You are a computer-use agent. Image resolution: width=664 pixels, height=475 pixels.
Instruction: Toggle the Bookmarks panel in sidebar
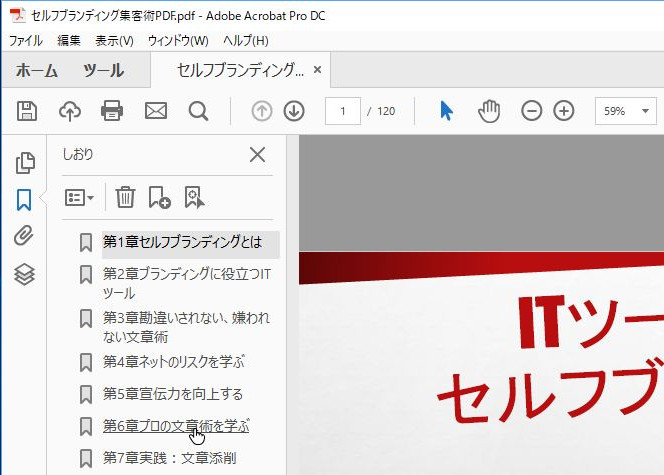pos(25,200)
